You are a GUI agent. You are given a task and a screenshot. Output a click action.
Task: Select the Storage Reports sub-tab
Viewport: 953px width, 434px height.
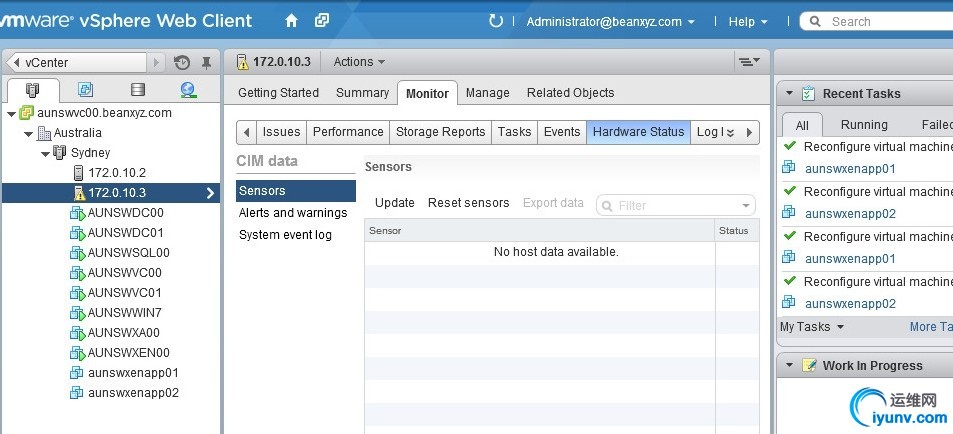[440, 132]
